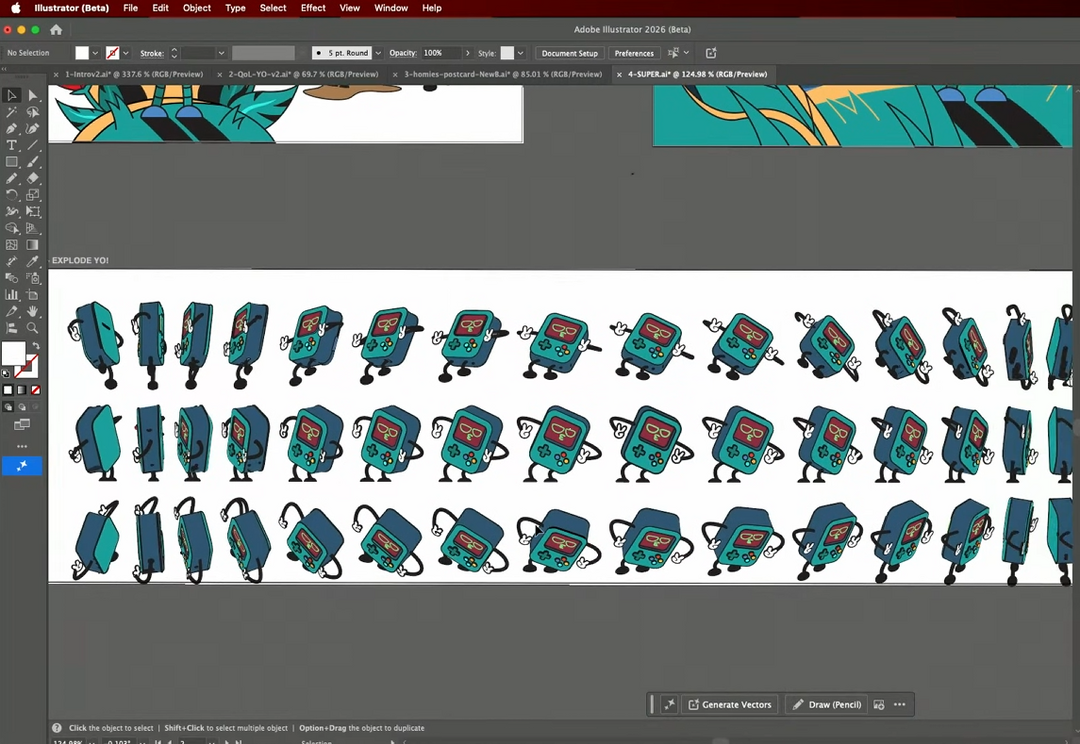
Task: Open the Style dropdown in control bar
Action: 520,53
